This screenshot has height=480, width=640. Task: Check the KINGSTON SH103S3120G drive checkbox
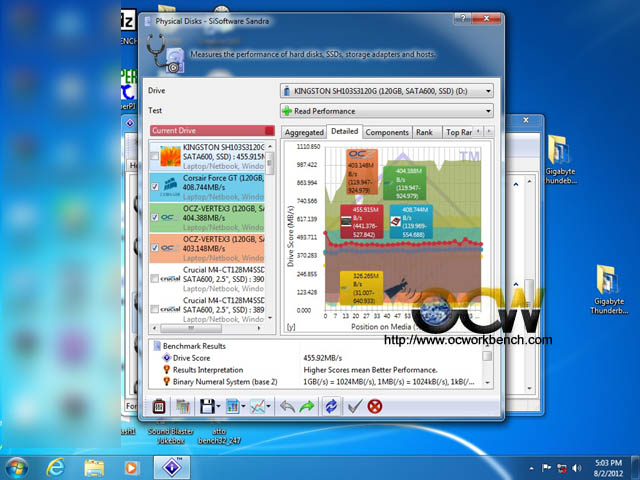[154, 156]
